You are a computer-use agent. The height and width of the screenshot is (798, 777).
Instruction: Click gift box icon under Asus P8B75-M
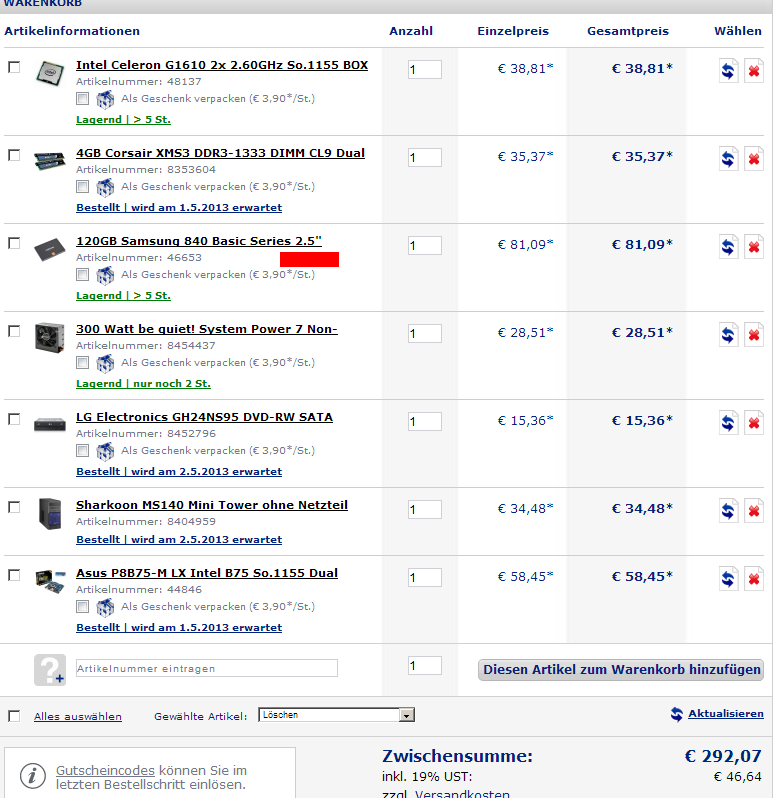[x=105, y=607]
